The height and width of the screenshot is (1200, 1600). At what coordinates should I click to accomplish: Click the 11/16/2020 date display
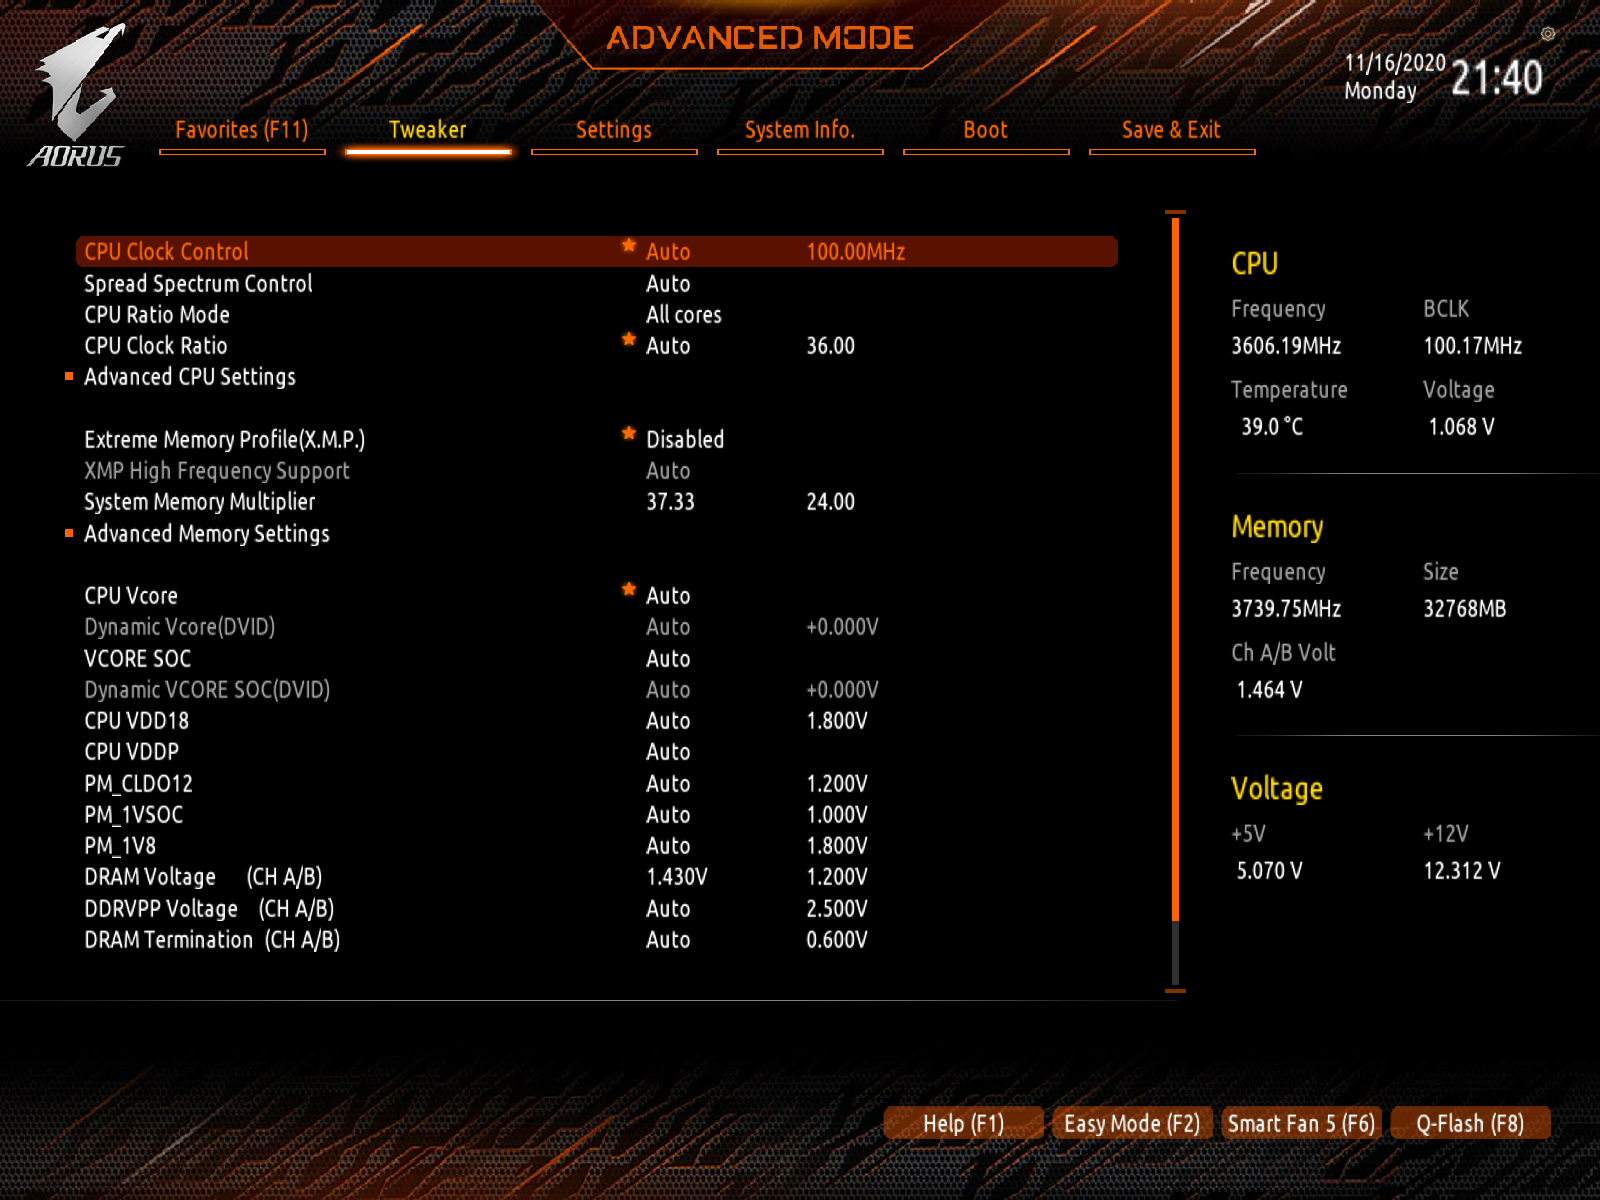(1395, 63)
